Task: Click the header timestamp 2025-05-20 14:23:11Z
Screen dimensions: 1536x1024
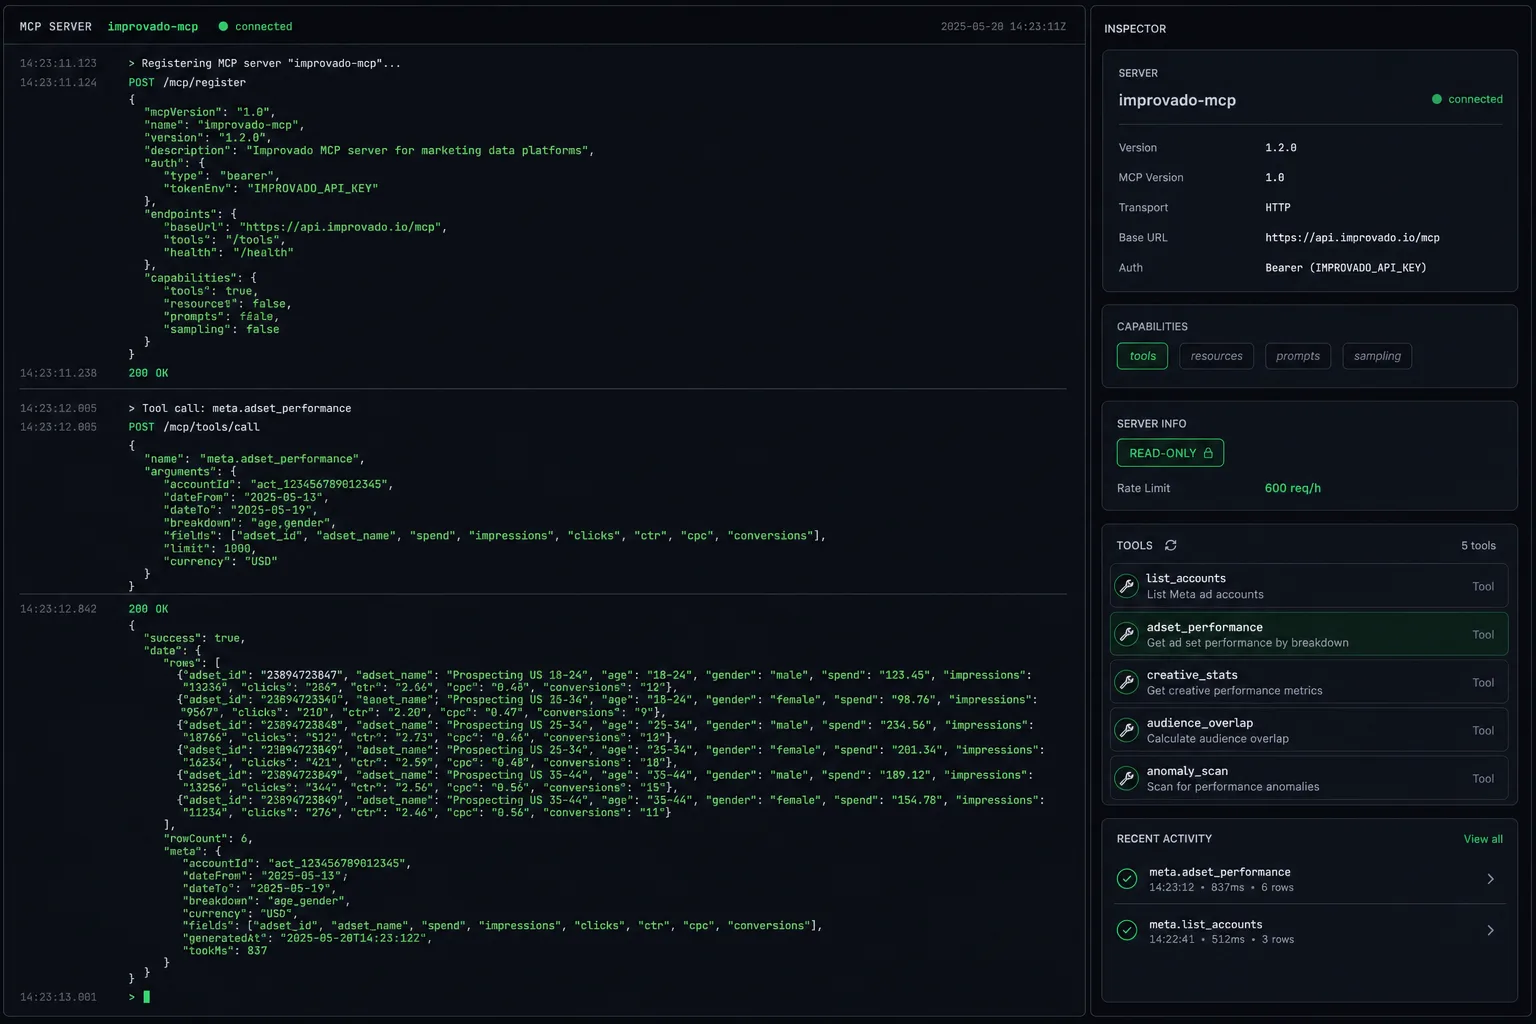Action: coord(1003,27)
